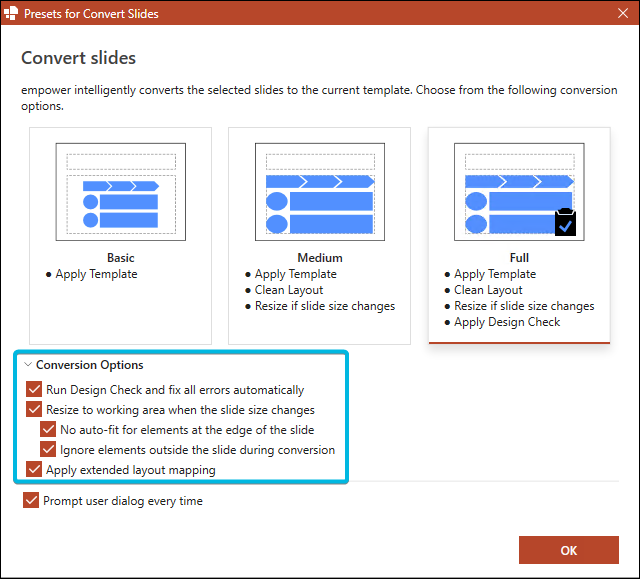Toggle Resize to working area checkbox
Image resolution: width=640 pixels, height=579 pixels.
coord(34,409)
